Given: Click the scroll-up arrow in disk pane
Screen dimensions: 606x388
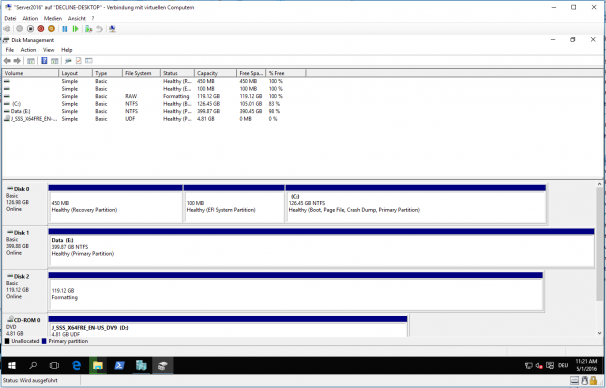Looking at the screenshot, I should pyautogui.click(x=599, y=184).
